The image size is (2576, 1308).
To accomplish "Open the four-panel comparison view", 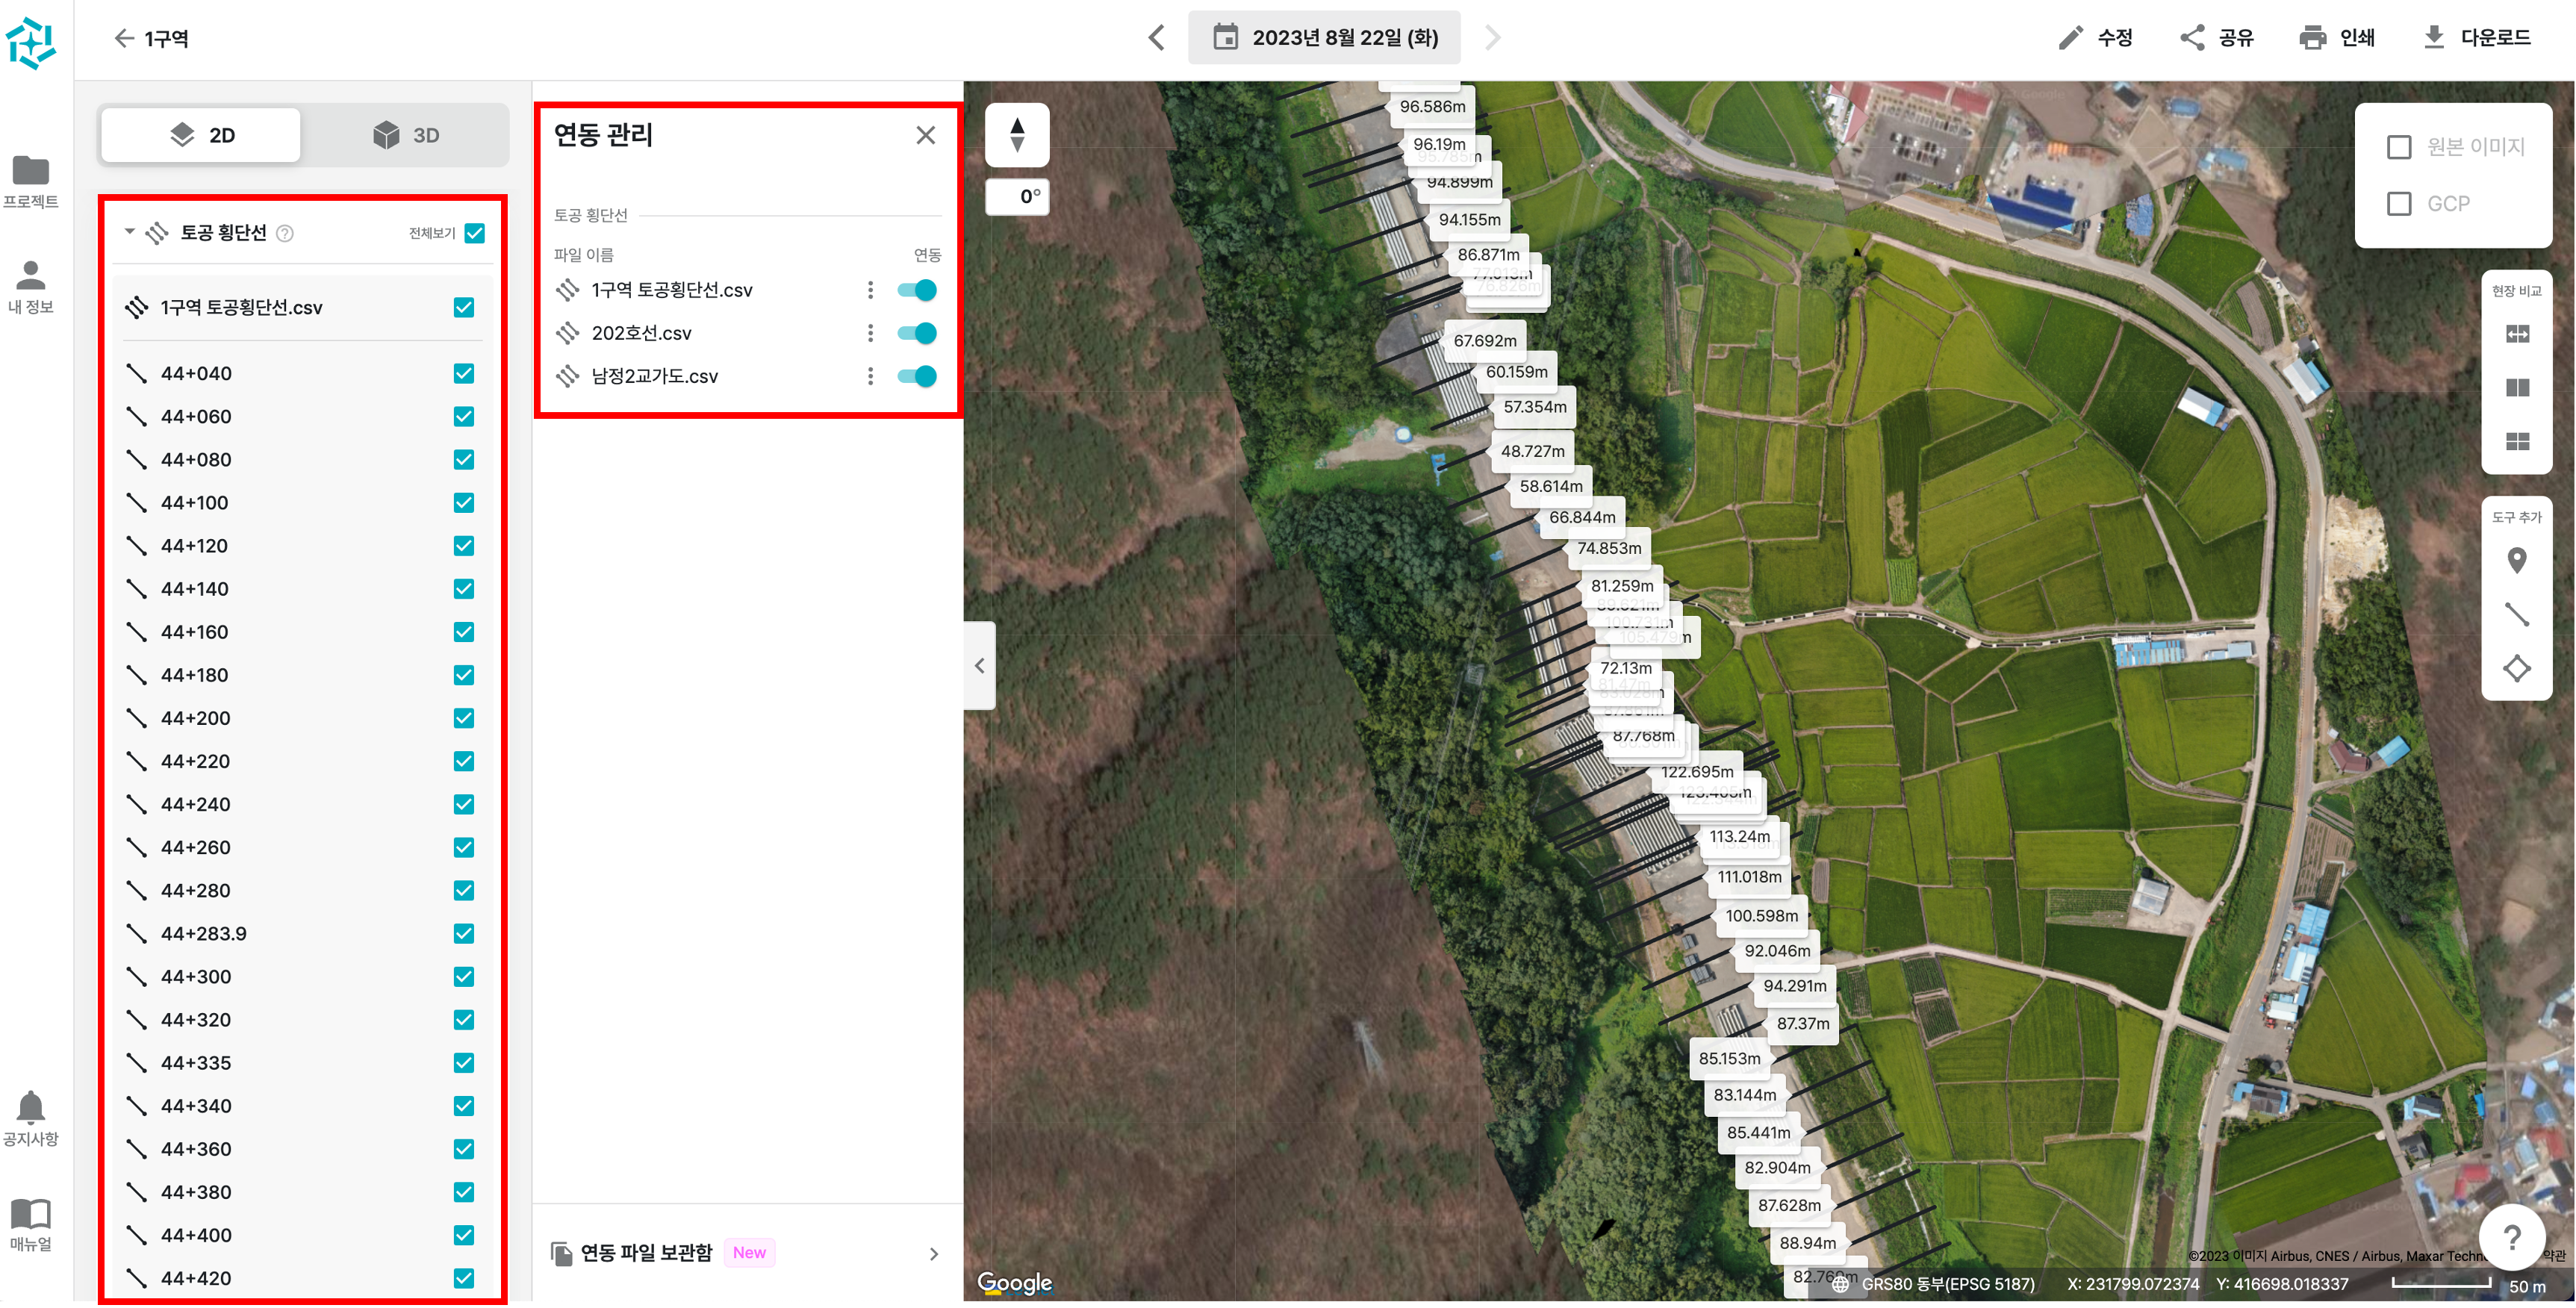I will pyautogui.click(x=2516, y=441).
